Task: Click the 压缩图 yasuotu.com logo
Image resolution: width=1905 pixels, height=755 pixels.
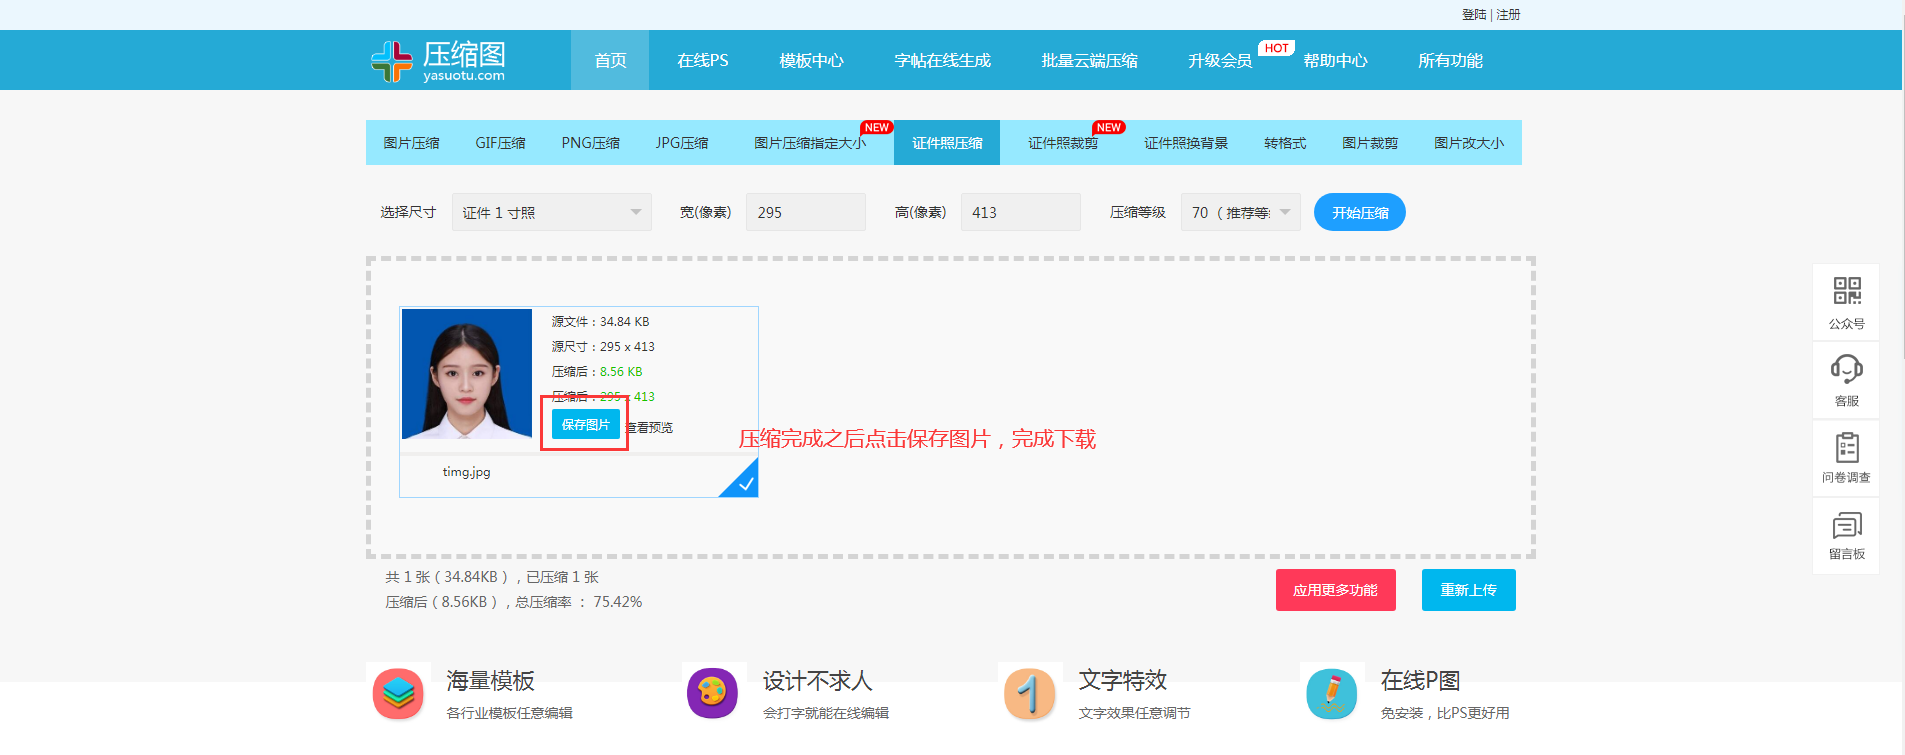Action: pos(438,61)
